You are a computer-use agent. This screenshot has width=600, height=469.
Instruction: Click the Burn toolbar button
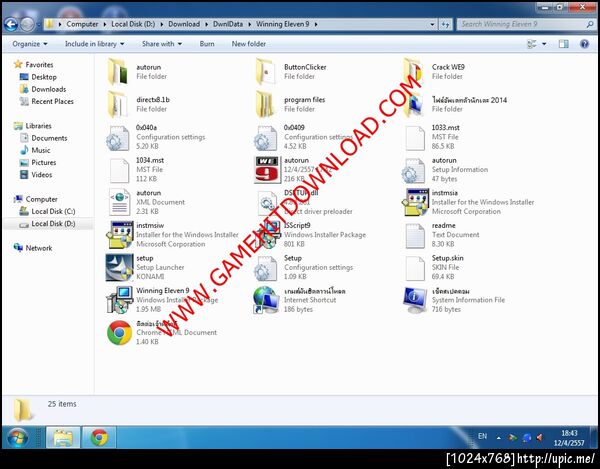point(207,44)
